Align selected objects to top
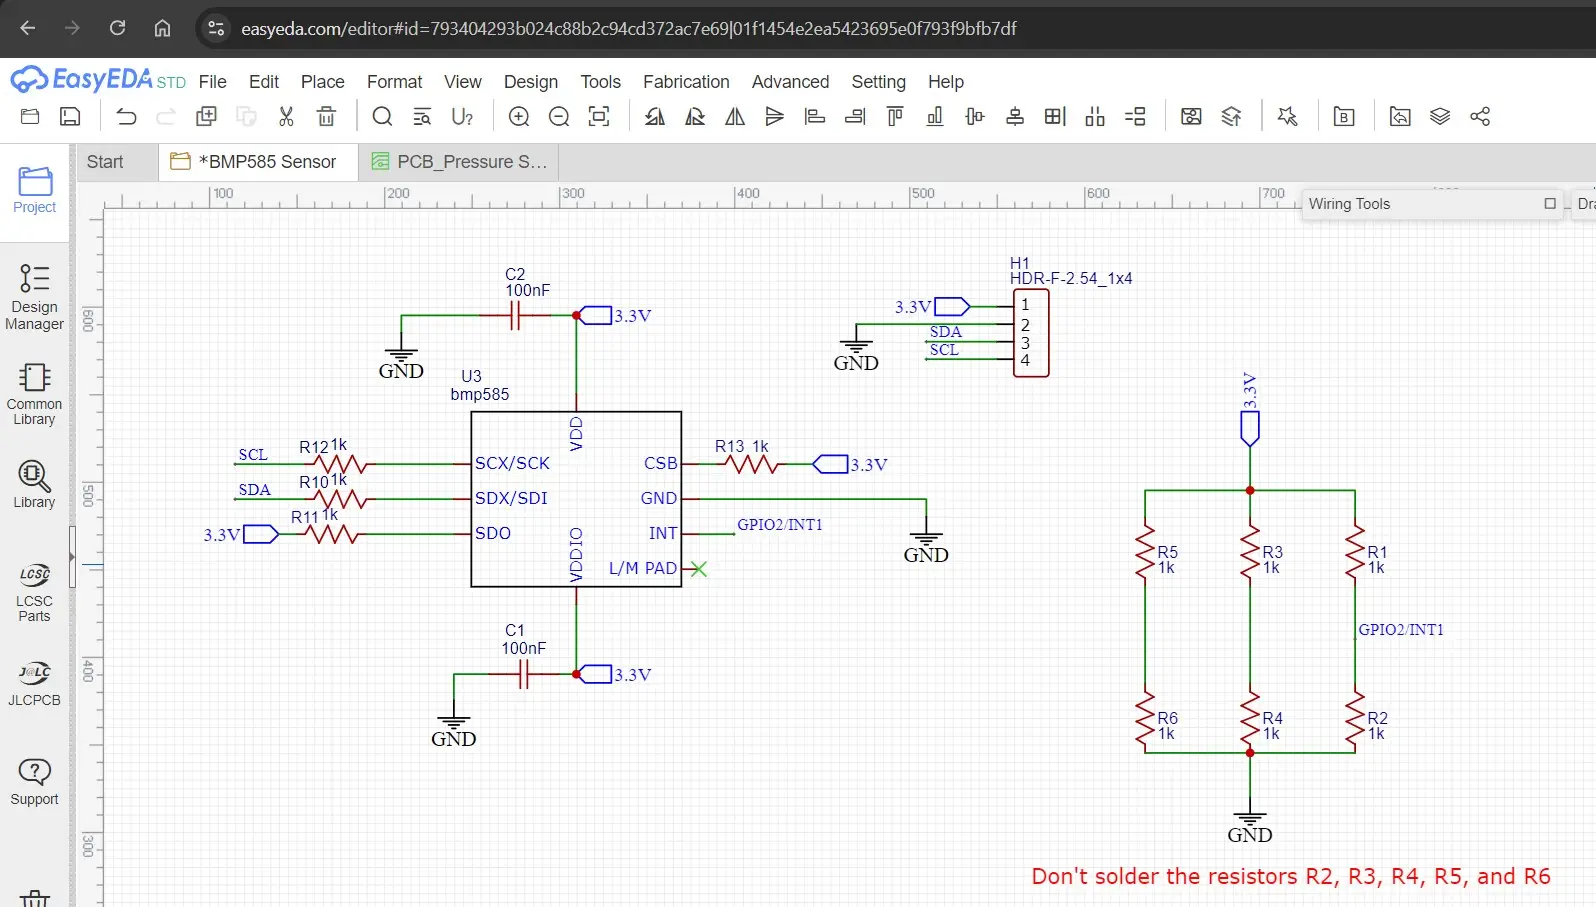Viewport: 1596px width, 907px height. pos(895,116)
